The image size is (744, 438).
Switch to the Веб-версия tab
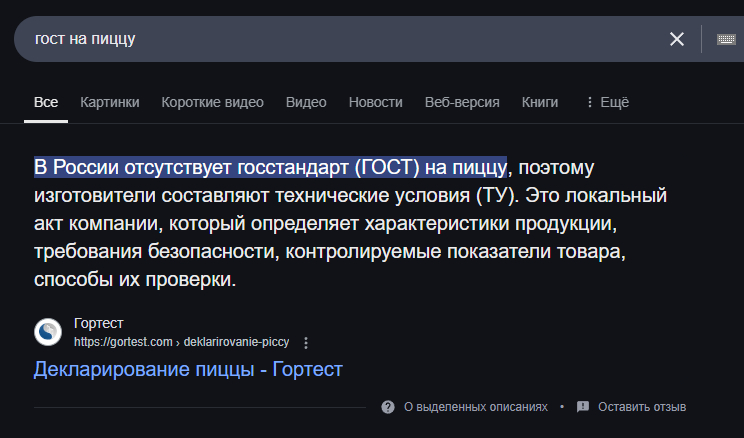point(462,102)
